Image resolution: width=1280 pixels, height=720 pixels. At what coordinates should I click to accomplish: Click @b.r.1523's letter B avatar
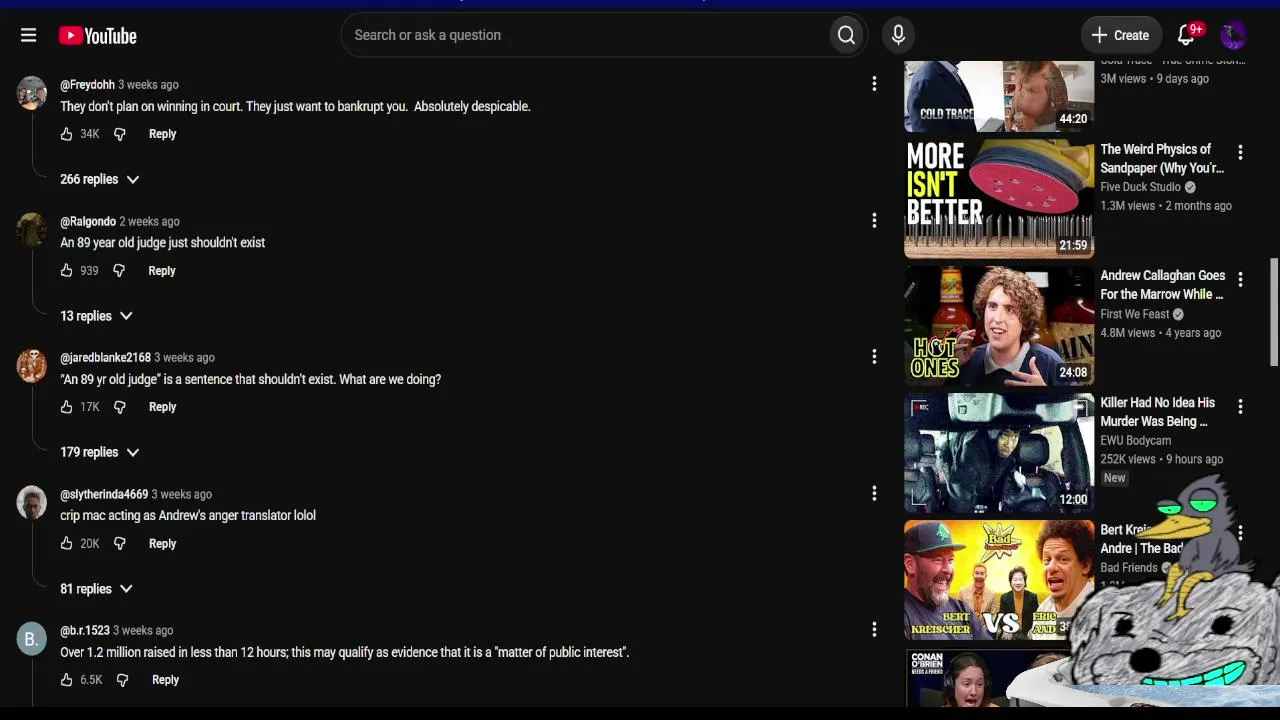click(x=32, y=638)
